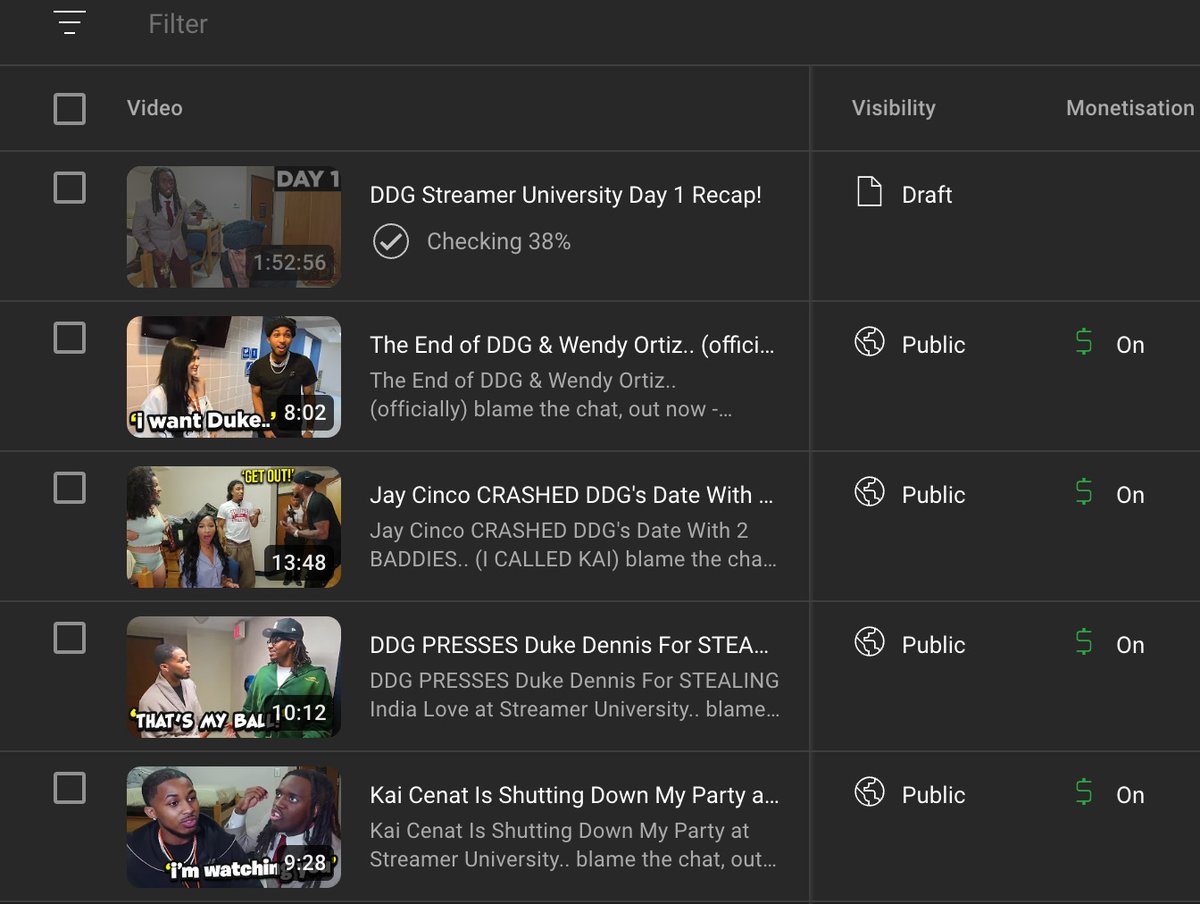Click Public visibility for The End of DDG
Image resolution: width=1200 pixels, height=904 pixels.
coord(934,345)
